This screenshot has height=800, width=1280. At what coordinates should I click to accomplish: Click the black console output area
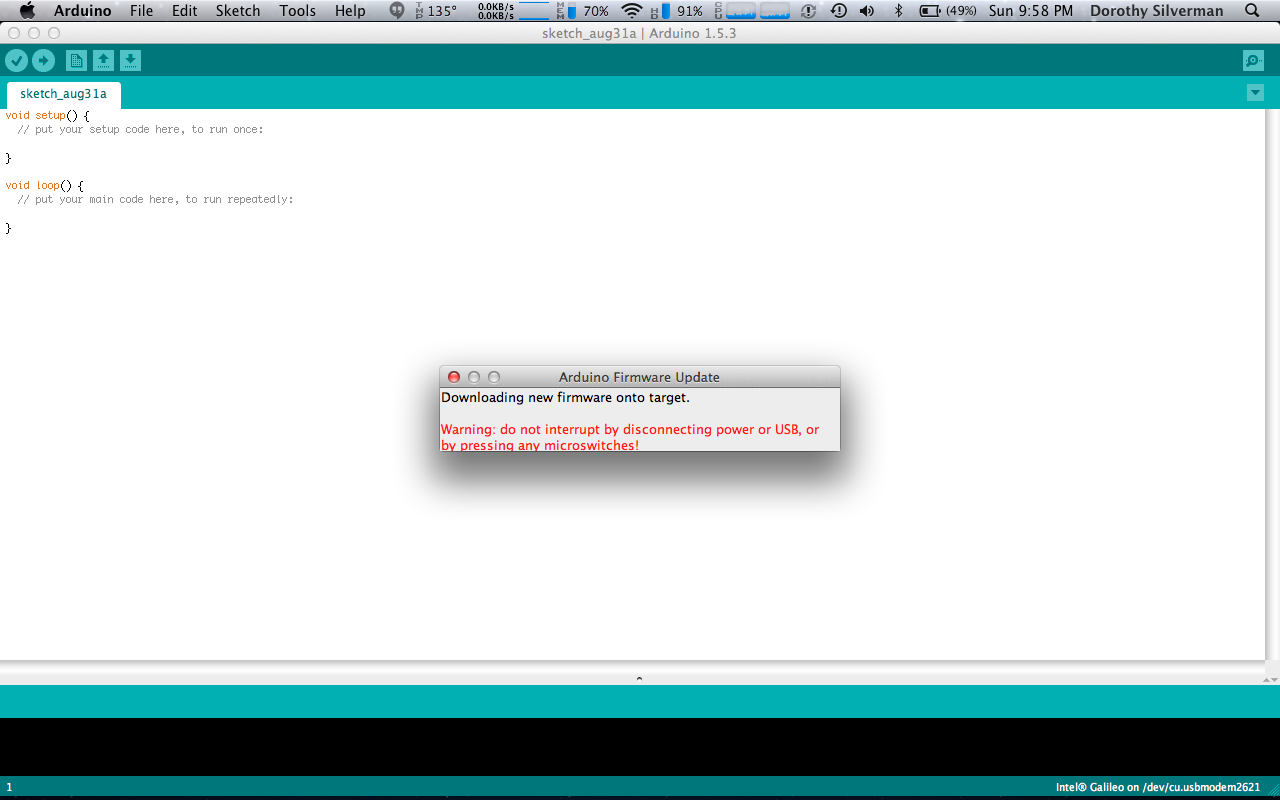coord(640,746)
